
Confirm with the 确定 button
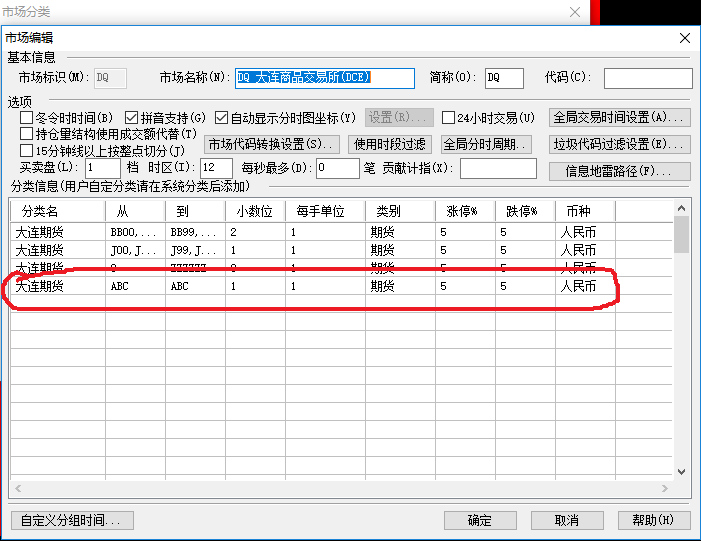(x=480, y=520)
